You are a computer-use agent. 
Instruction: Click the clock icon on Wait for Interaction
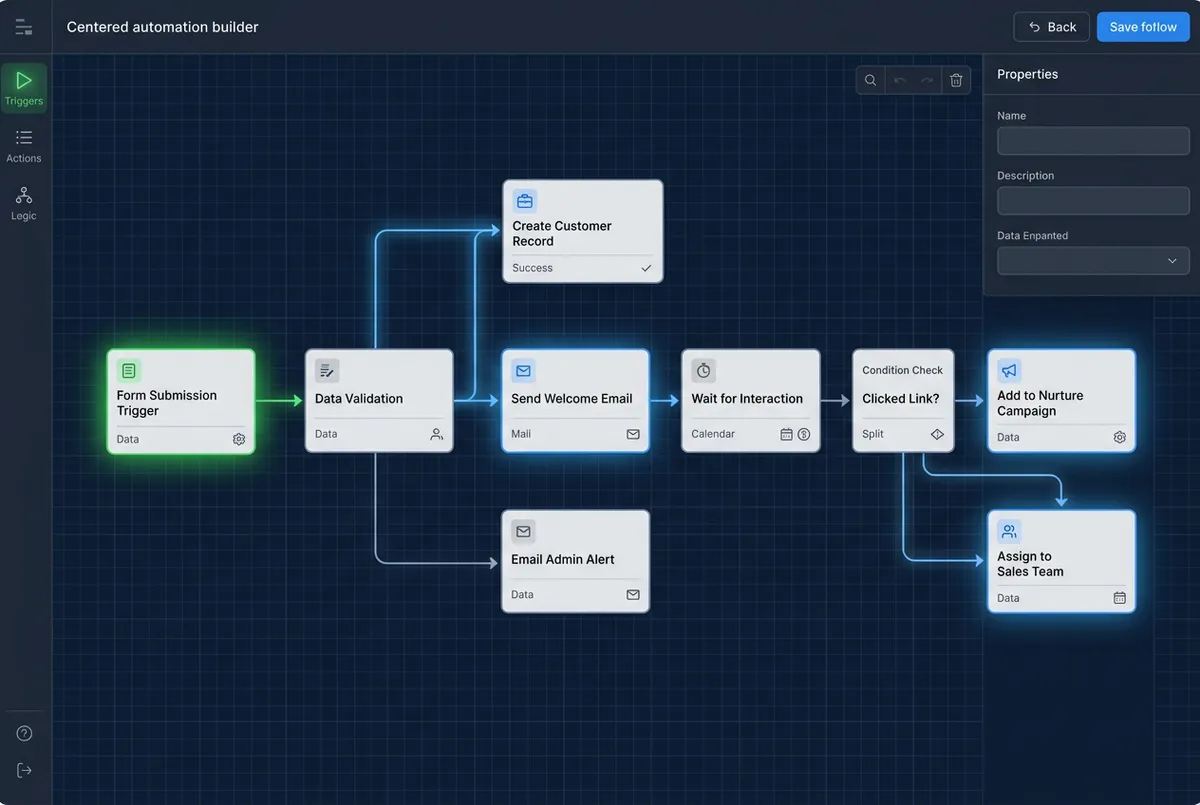tap(704, 371)
